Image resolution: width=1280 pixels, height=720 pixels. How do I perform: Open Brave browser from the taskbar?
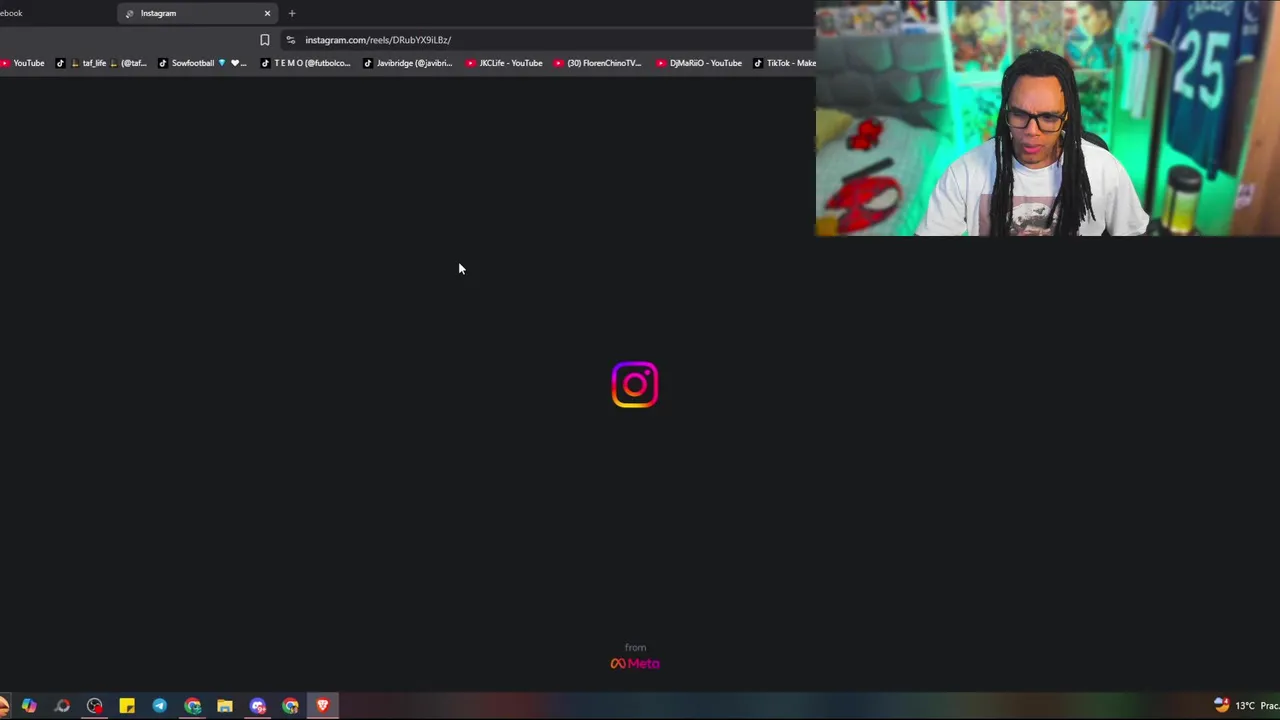pyautogui.click(x=322, y=706)
